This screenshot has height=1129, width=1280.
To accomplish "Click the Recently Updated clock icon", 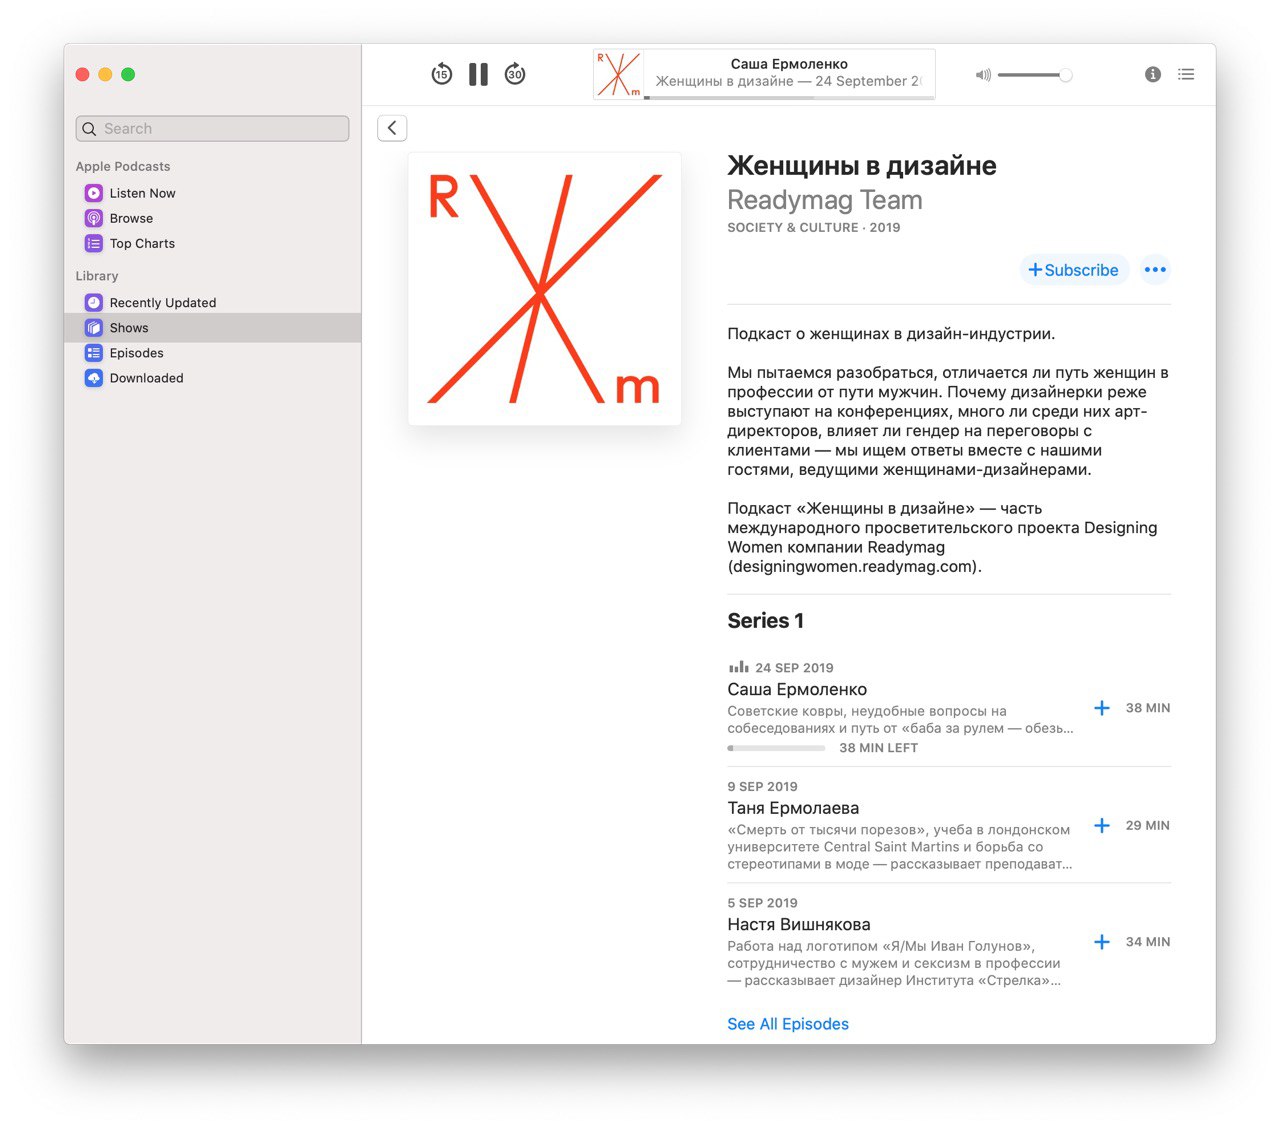I will pyautogui.click(x=93, y=302).
